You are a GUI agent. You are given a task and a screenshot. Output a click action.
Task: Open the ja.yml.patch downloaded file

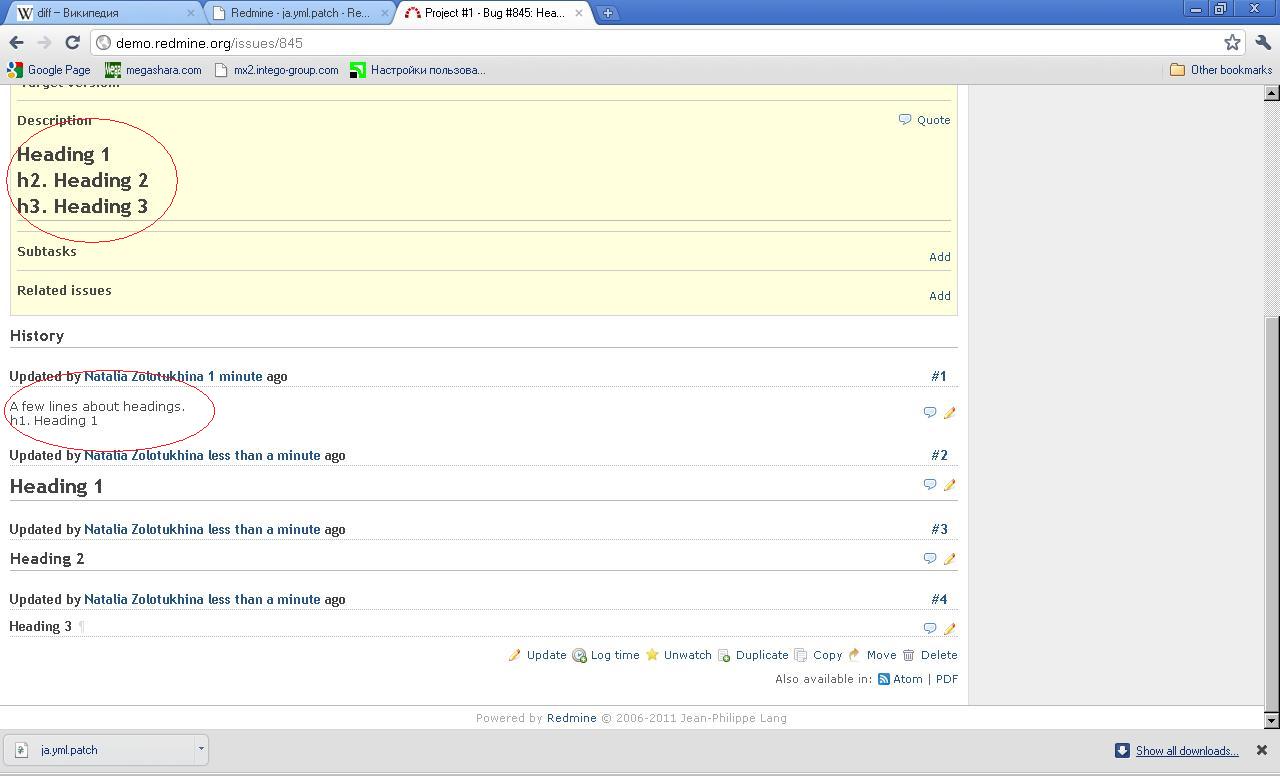[x=100, y=750]
